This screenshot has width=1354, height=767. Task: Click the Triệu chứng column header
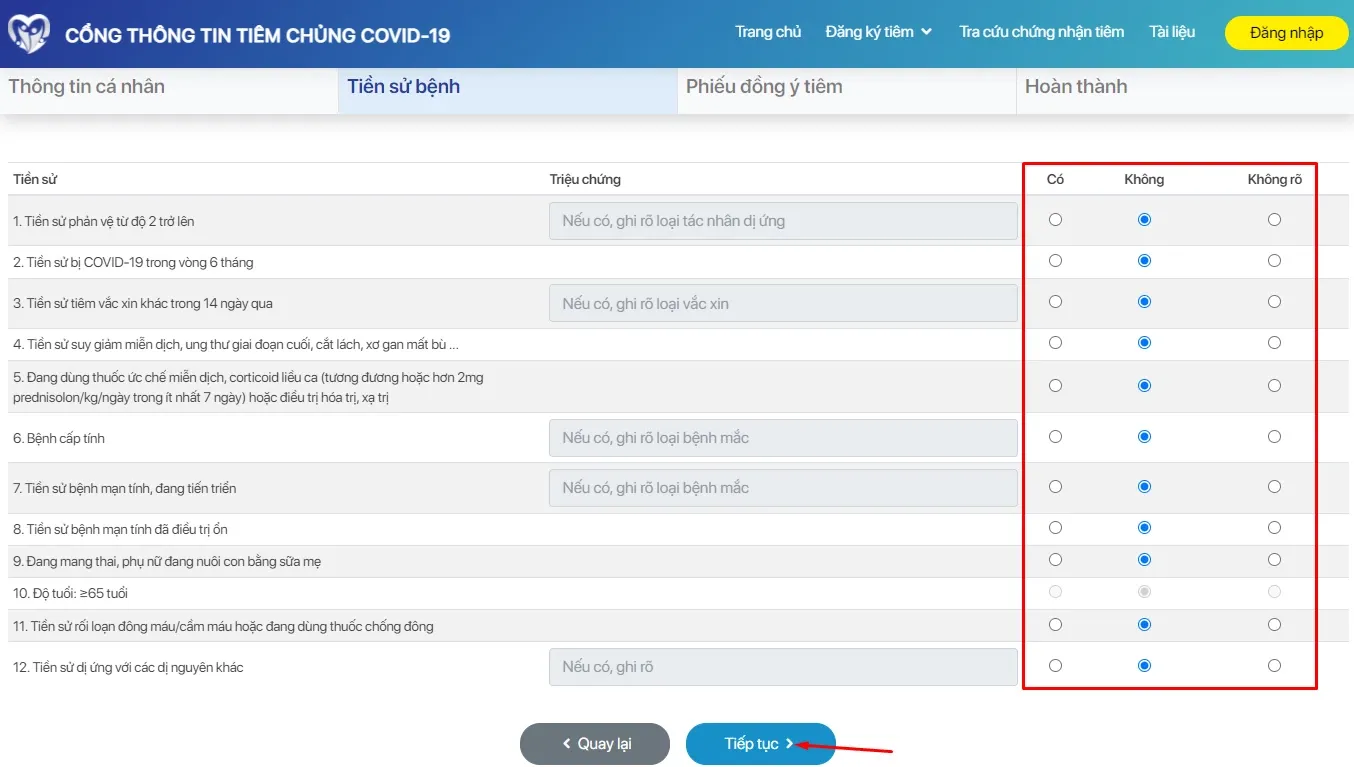coord(585,180)
